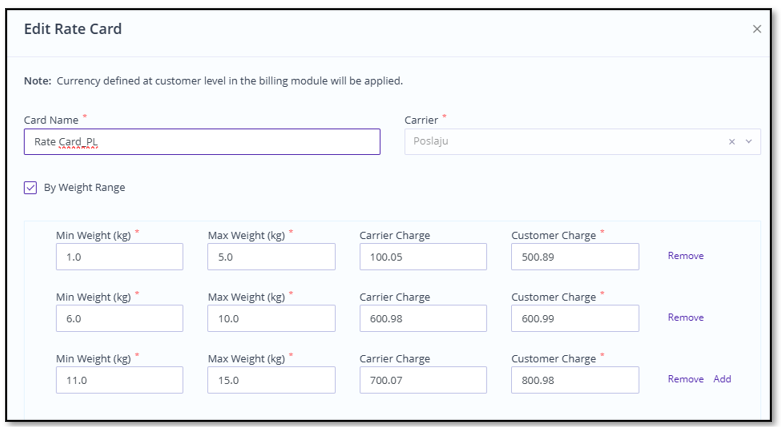Close the Edit Rate Card dialog
781x427 pixels.
(757, 29)
